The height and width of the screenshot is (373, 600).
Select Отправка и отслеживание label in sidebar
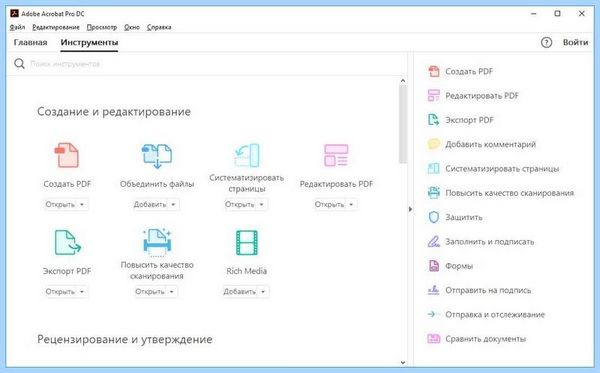(x=495, y=314)
